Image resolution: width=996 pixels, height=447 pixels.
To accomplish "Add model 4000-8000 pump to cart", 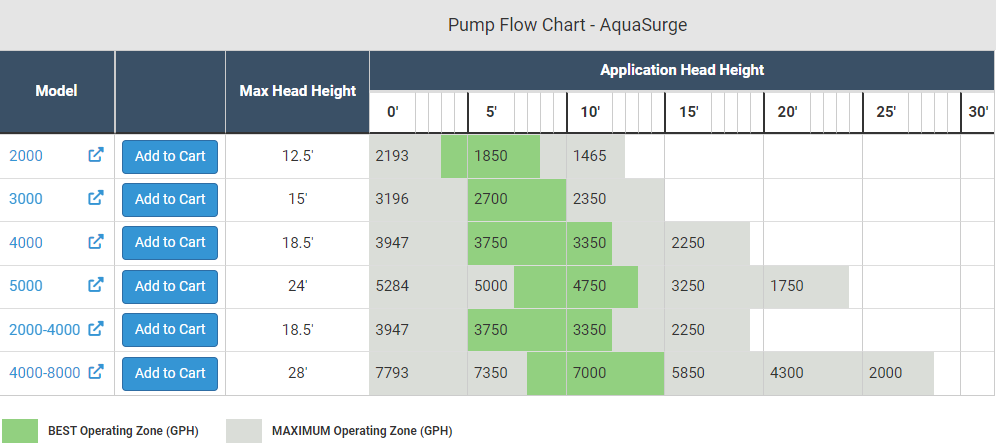I will coord(170,373).
